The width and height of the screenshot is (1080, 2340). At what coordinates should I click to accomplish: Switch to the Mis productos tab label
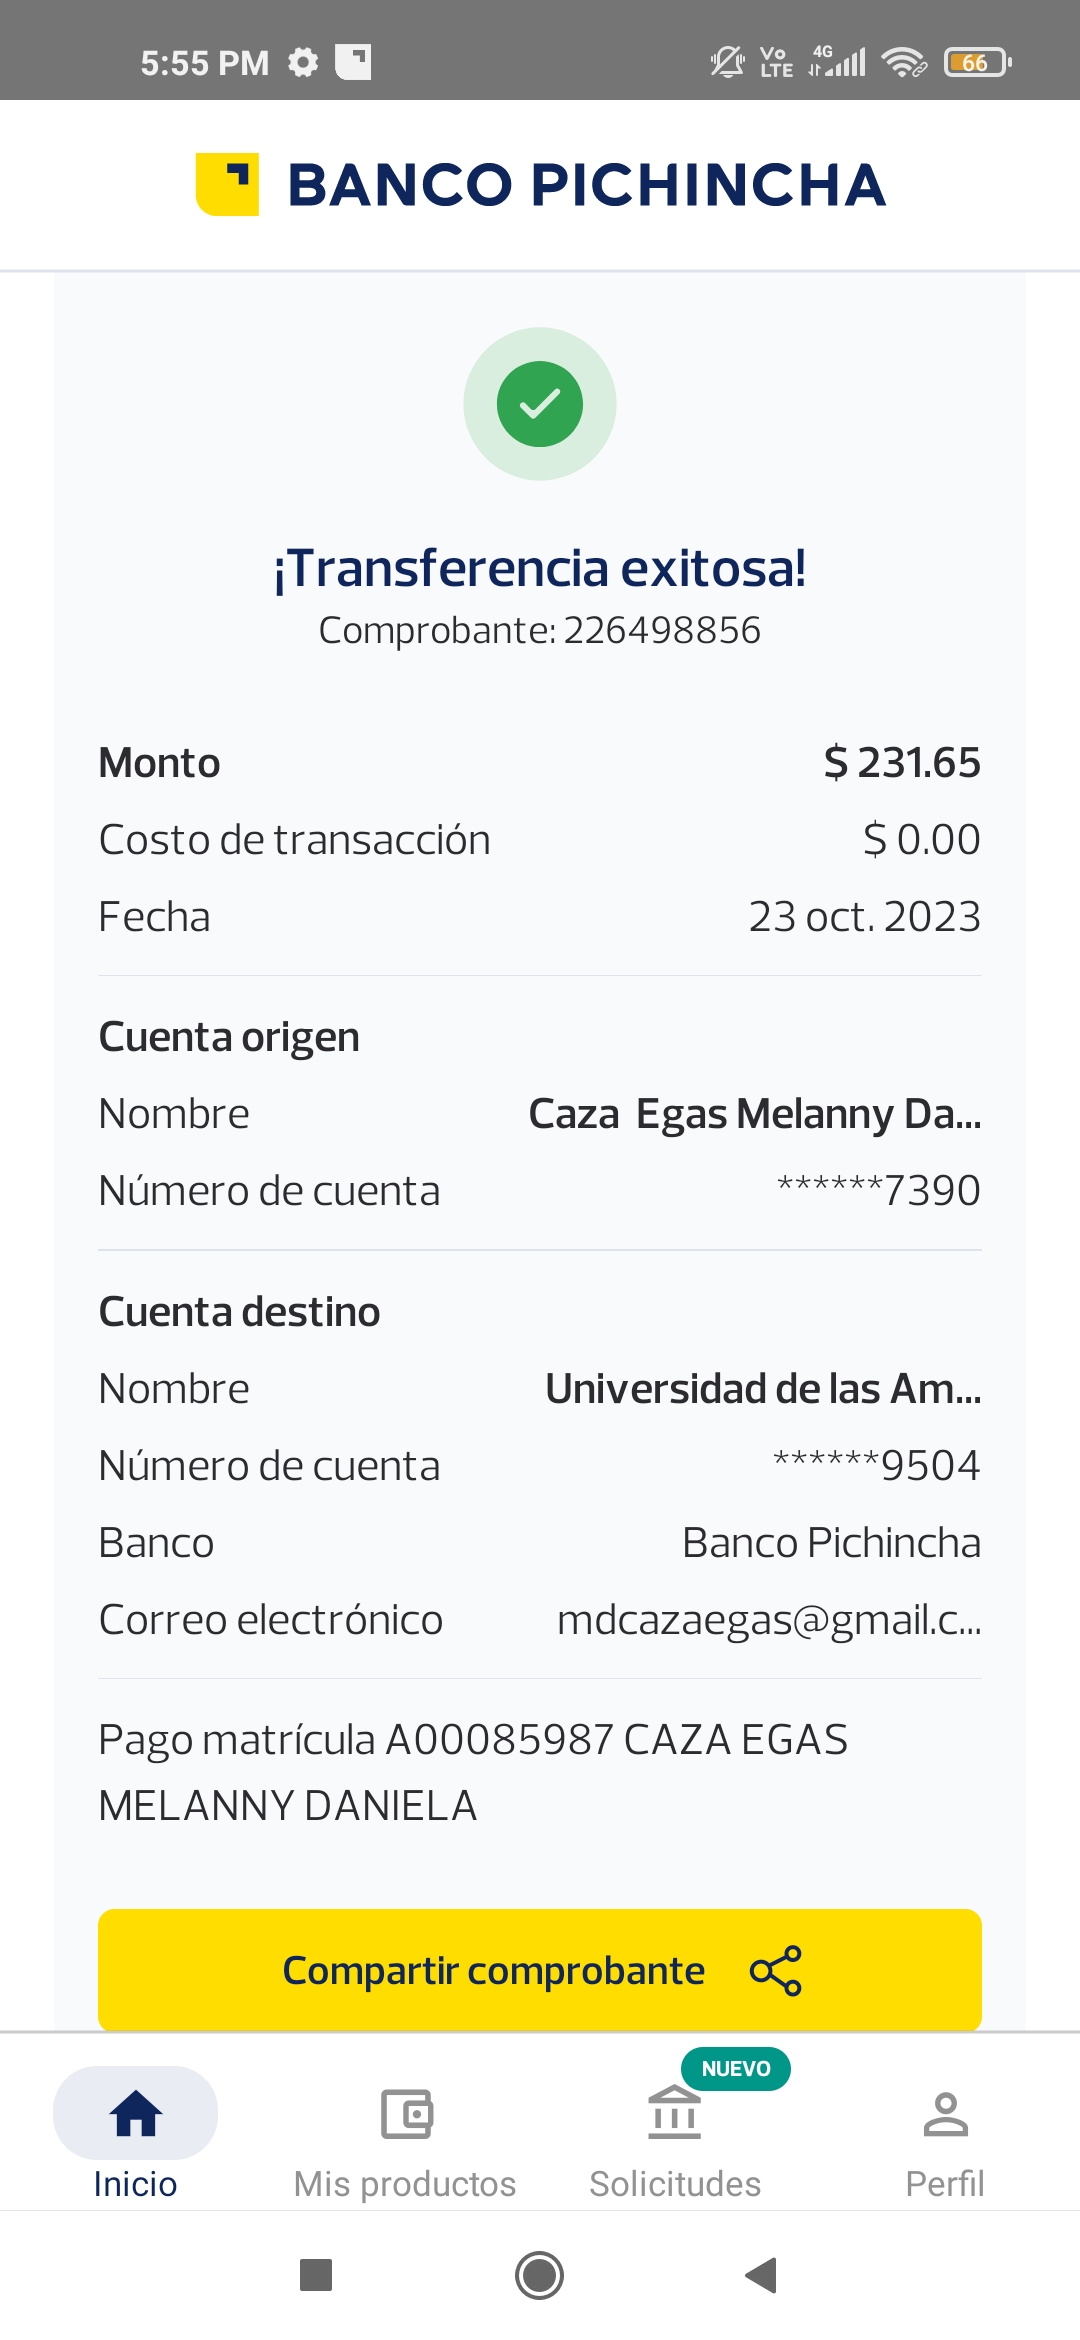pos(405,2184)
